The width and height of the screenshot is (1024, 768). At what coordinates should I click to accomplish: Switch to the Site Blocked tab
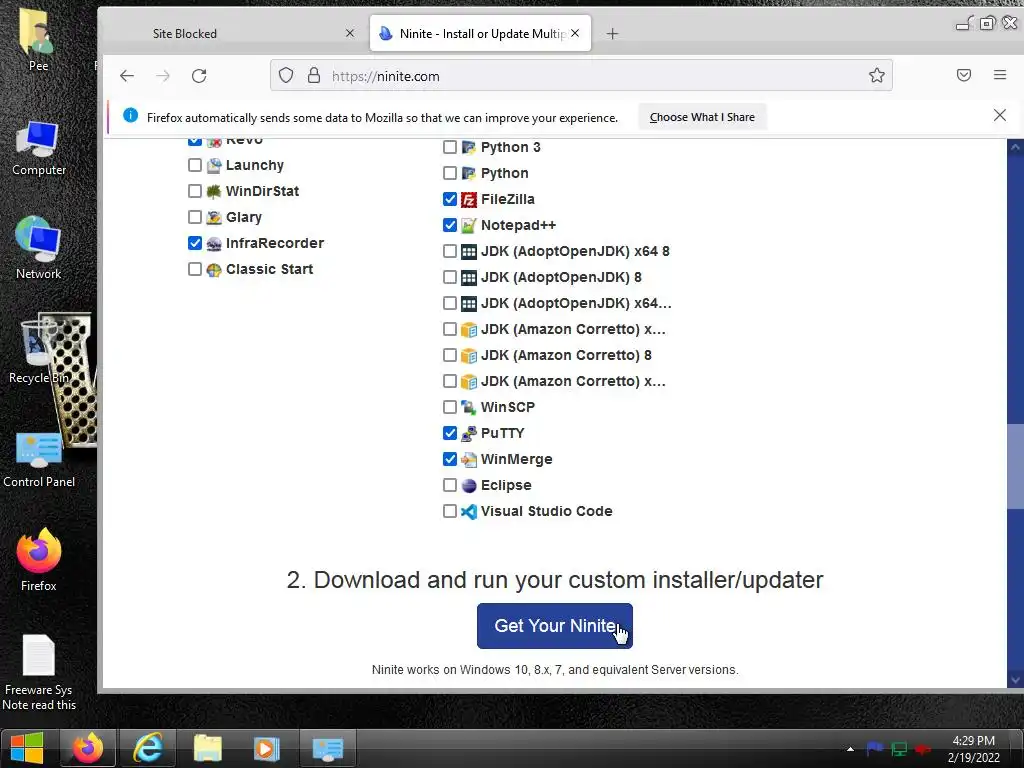tap(236, 33)
